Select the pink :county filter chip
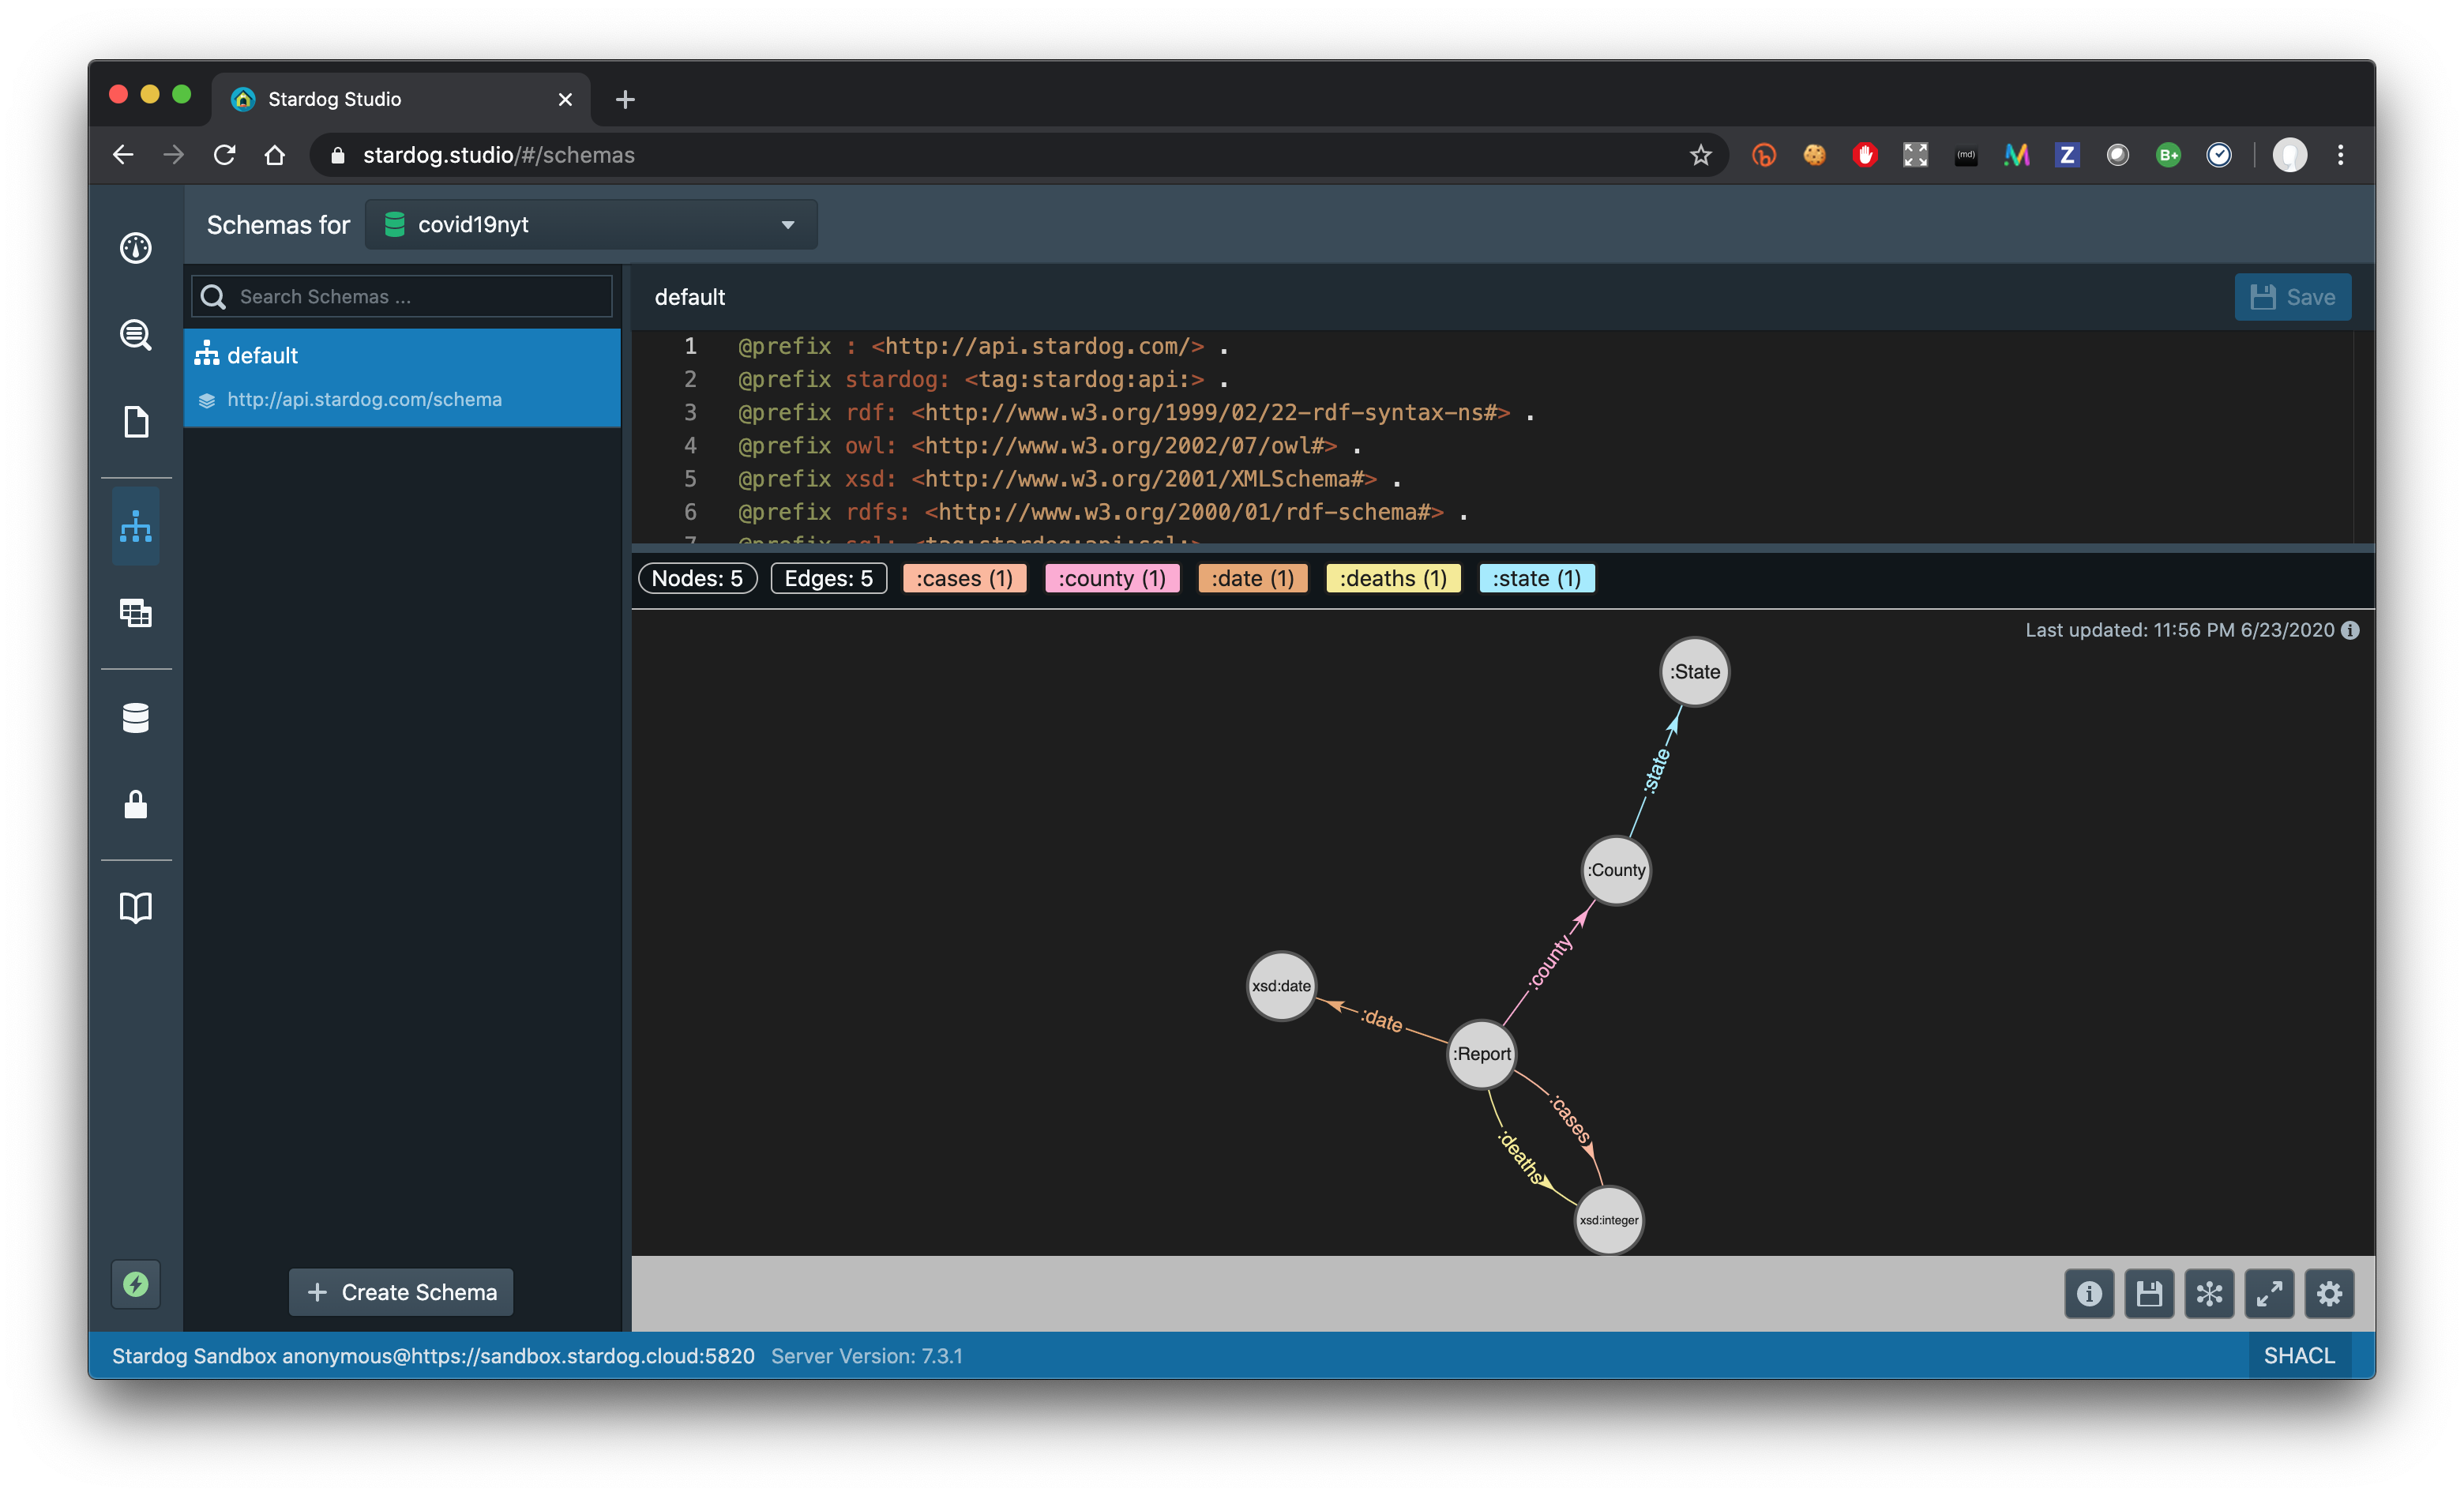This screenshot has width=2464, height=1496. pos(1112,578)
